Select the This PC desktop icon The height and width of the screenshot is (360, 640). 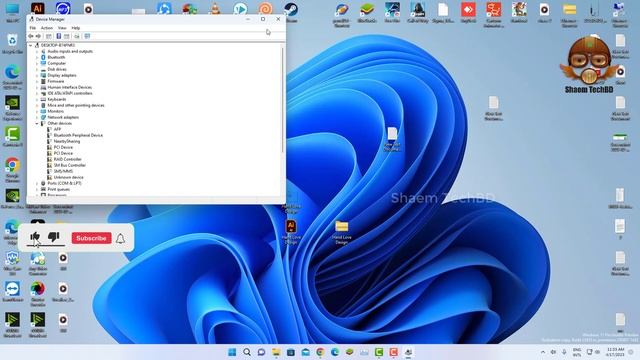(12, 11)
